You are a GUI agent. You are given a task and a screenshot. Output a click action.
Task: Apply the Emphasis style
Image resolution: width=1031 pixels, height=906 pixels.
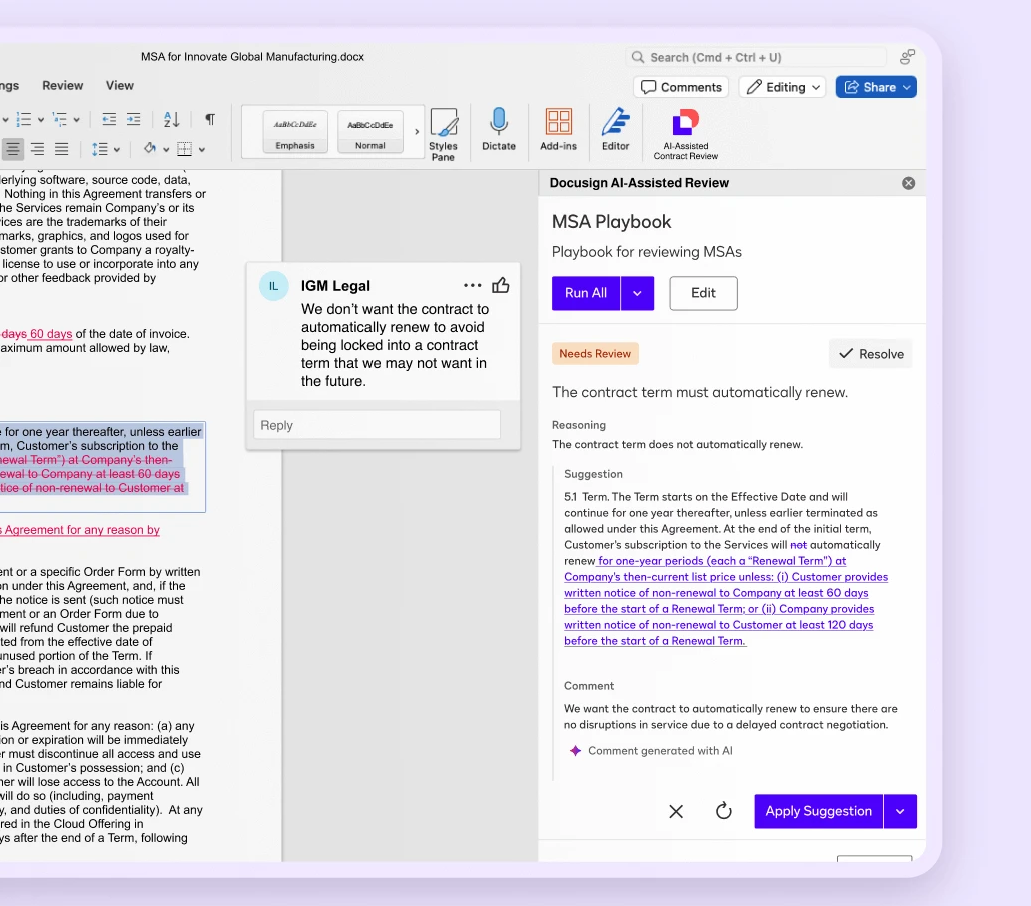(295, 131)
